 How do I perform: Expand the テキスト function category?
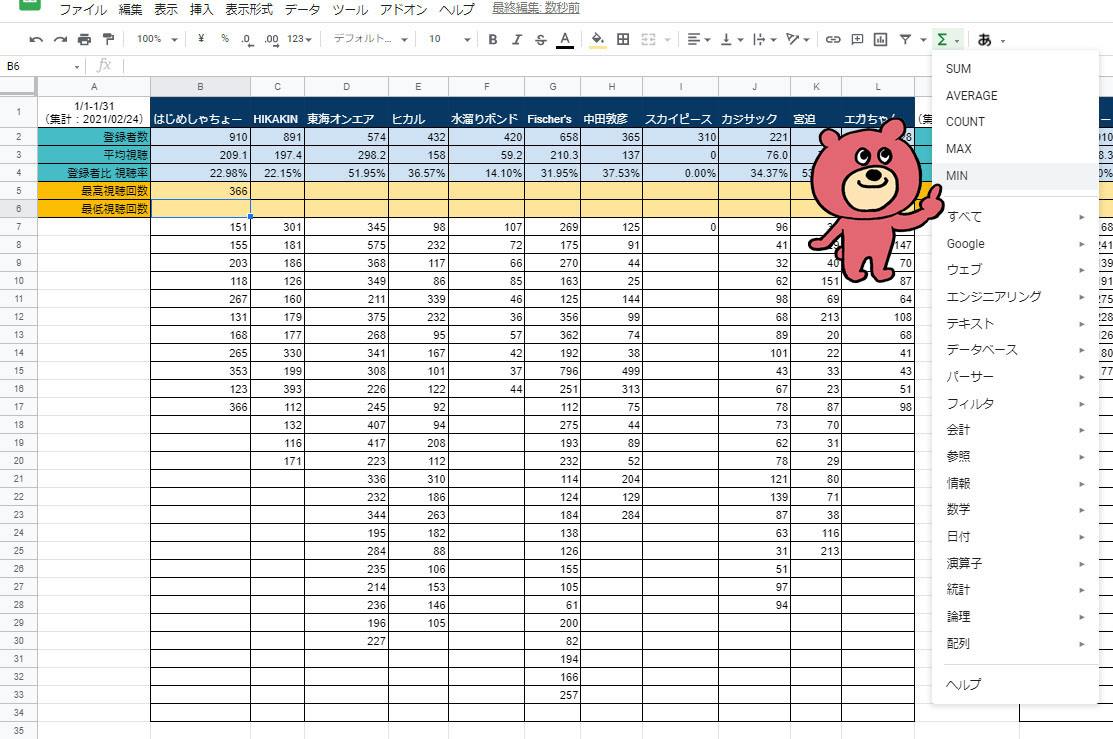coord(1015,324)
